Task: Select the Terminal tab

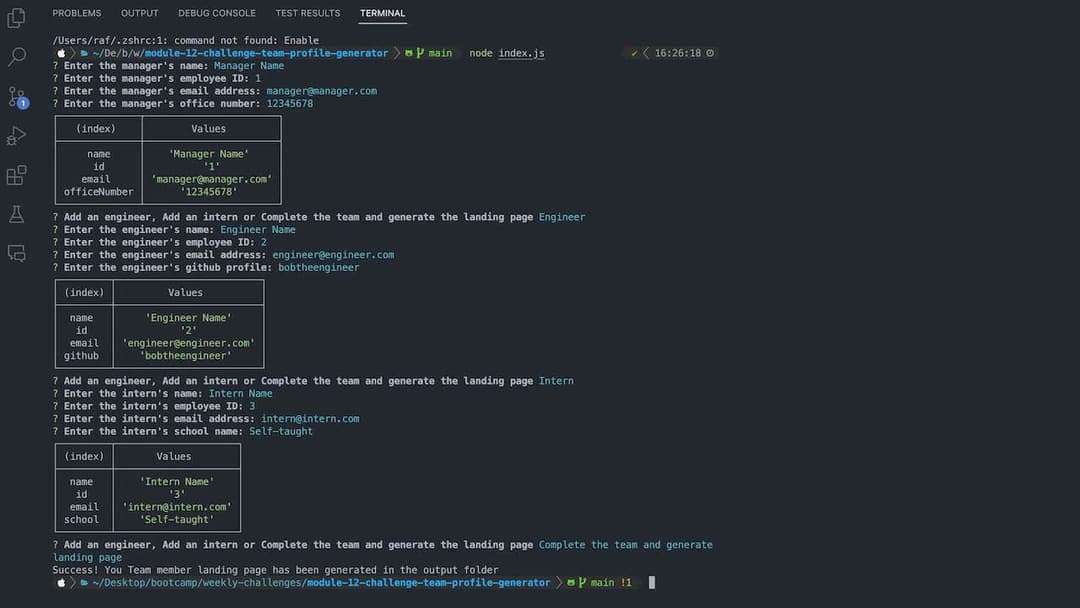Action: [x=383, y=13]
